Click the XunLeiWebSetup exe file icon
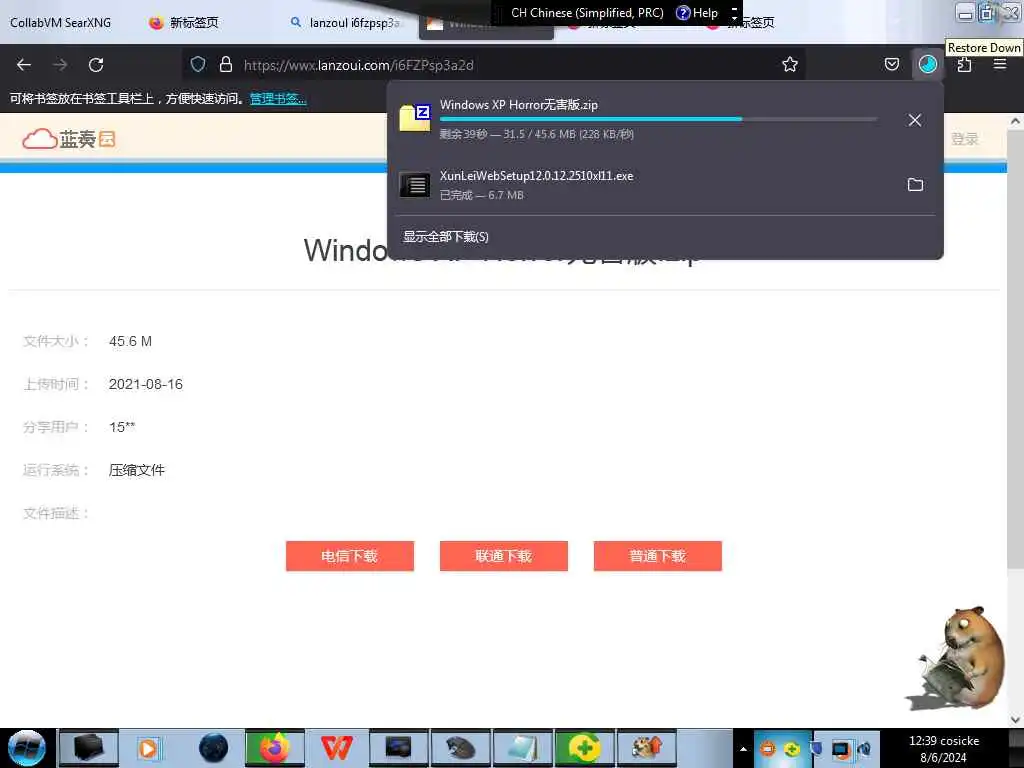1024x768 pixels. coord(415,185)
